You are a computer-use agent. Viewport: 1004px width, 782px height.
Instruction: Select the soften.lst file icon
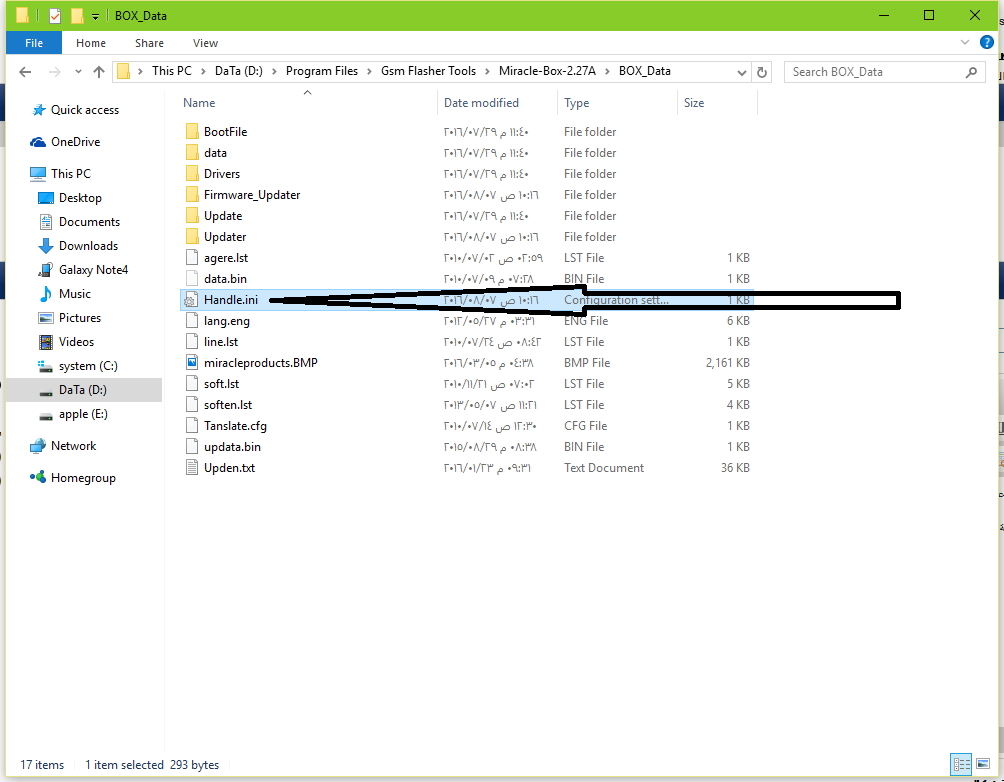(192, 405)
